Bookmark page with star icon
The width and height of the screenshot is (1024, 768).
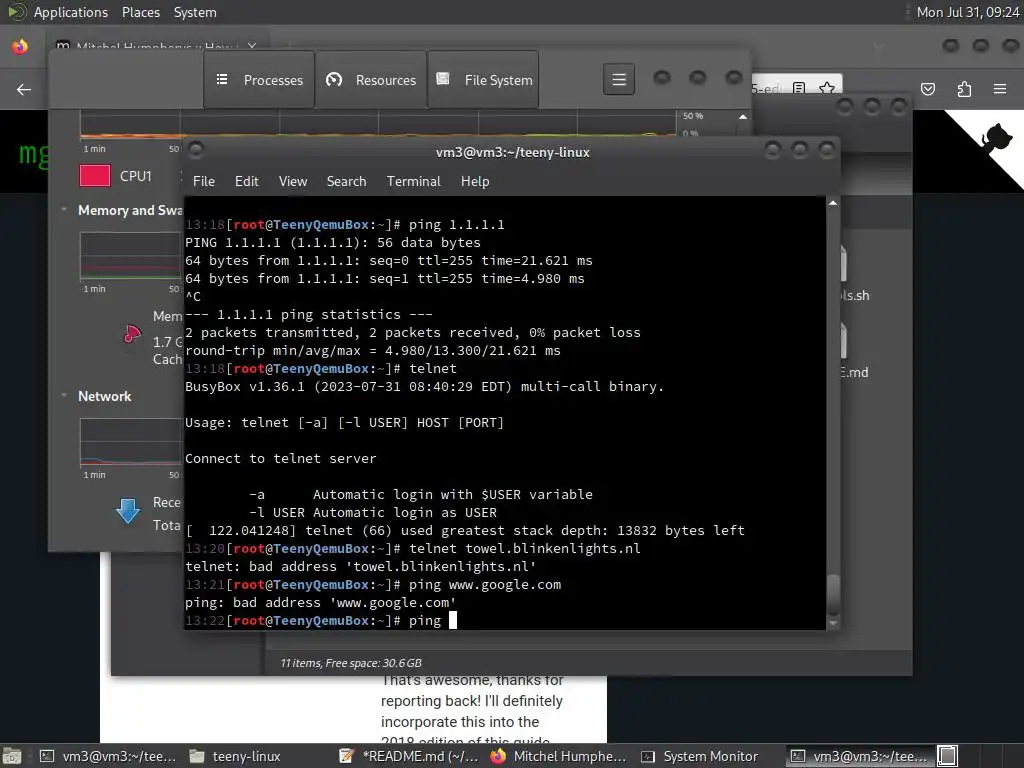pos(827,88)
